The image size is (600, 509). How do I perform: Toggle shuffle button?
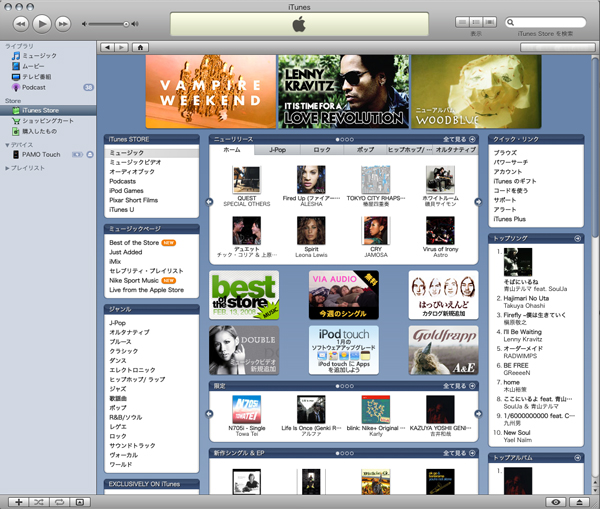pyautogui.click(x=39, y=502)
